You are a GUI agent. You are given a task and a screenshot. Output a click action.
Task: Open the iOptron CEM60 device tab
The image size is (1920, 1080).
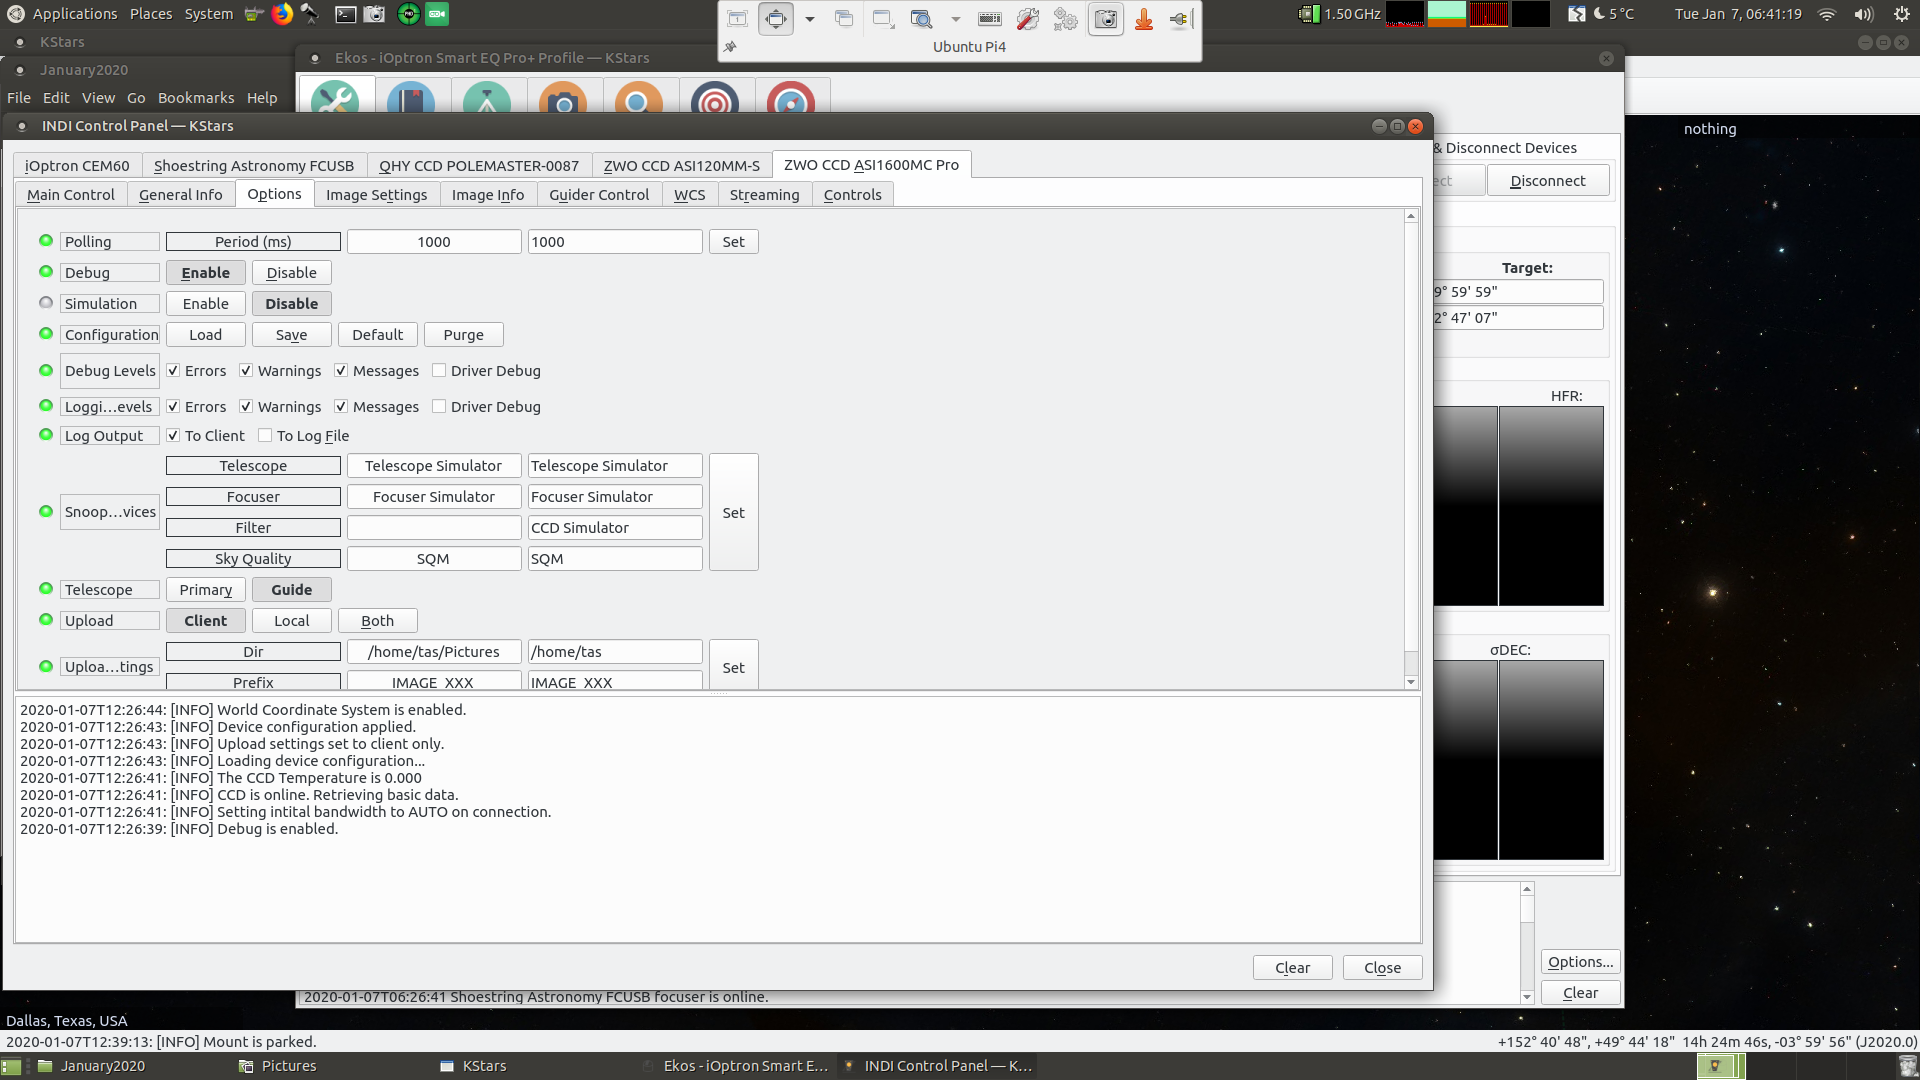coord(77,165)
